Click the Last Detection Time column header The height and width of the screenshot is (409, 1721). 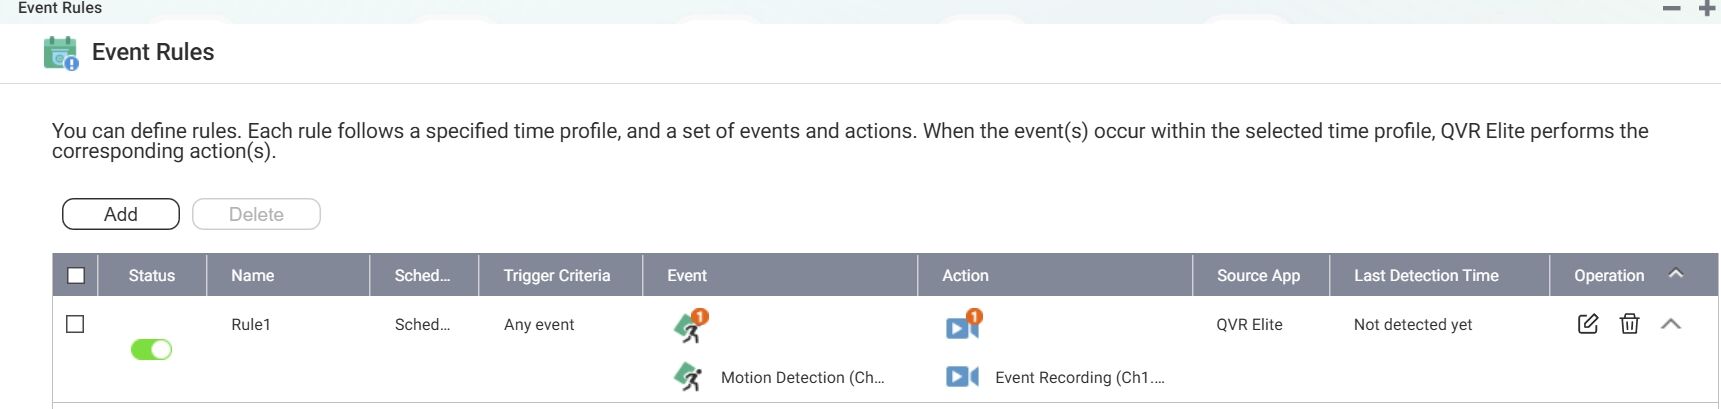tap(1426, 276)
